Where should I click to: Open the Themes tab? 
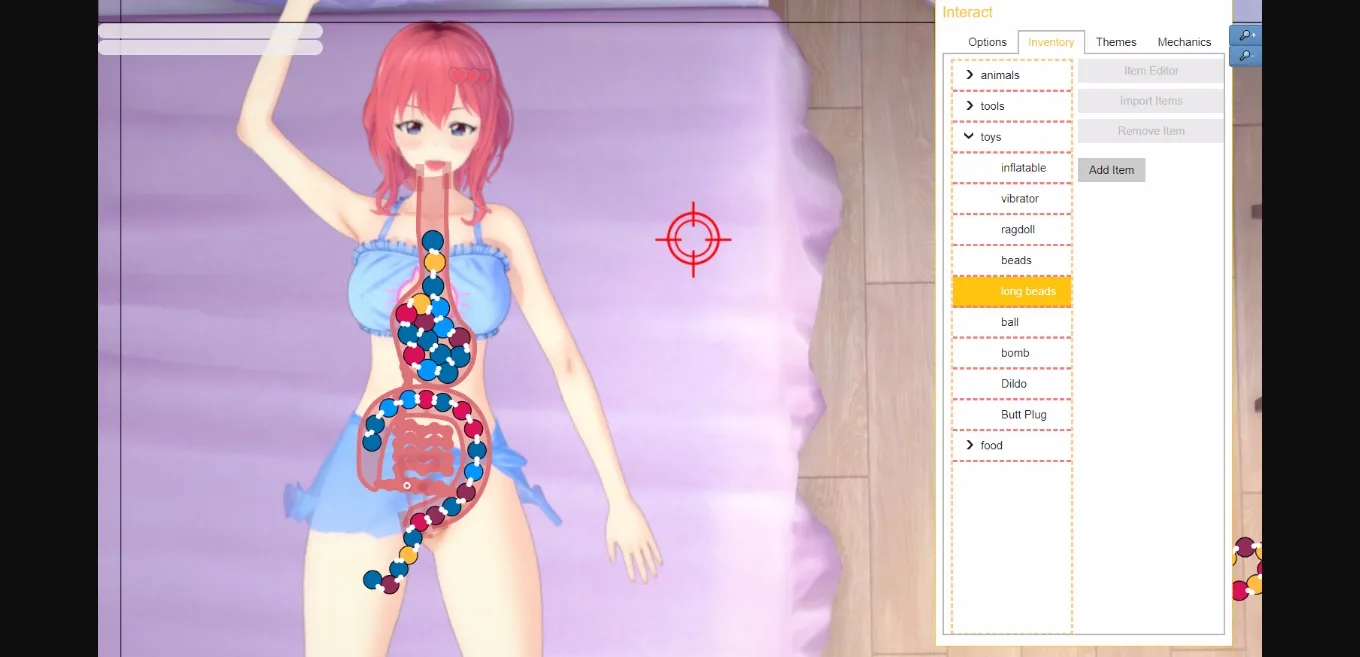pyautogui.click(x=1115, y=42)
